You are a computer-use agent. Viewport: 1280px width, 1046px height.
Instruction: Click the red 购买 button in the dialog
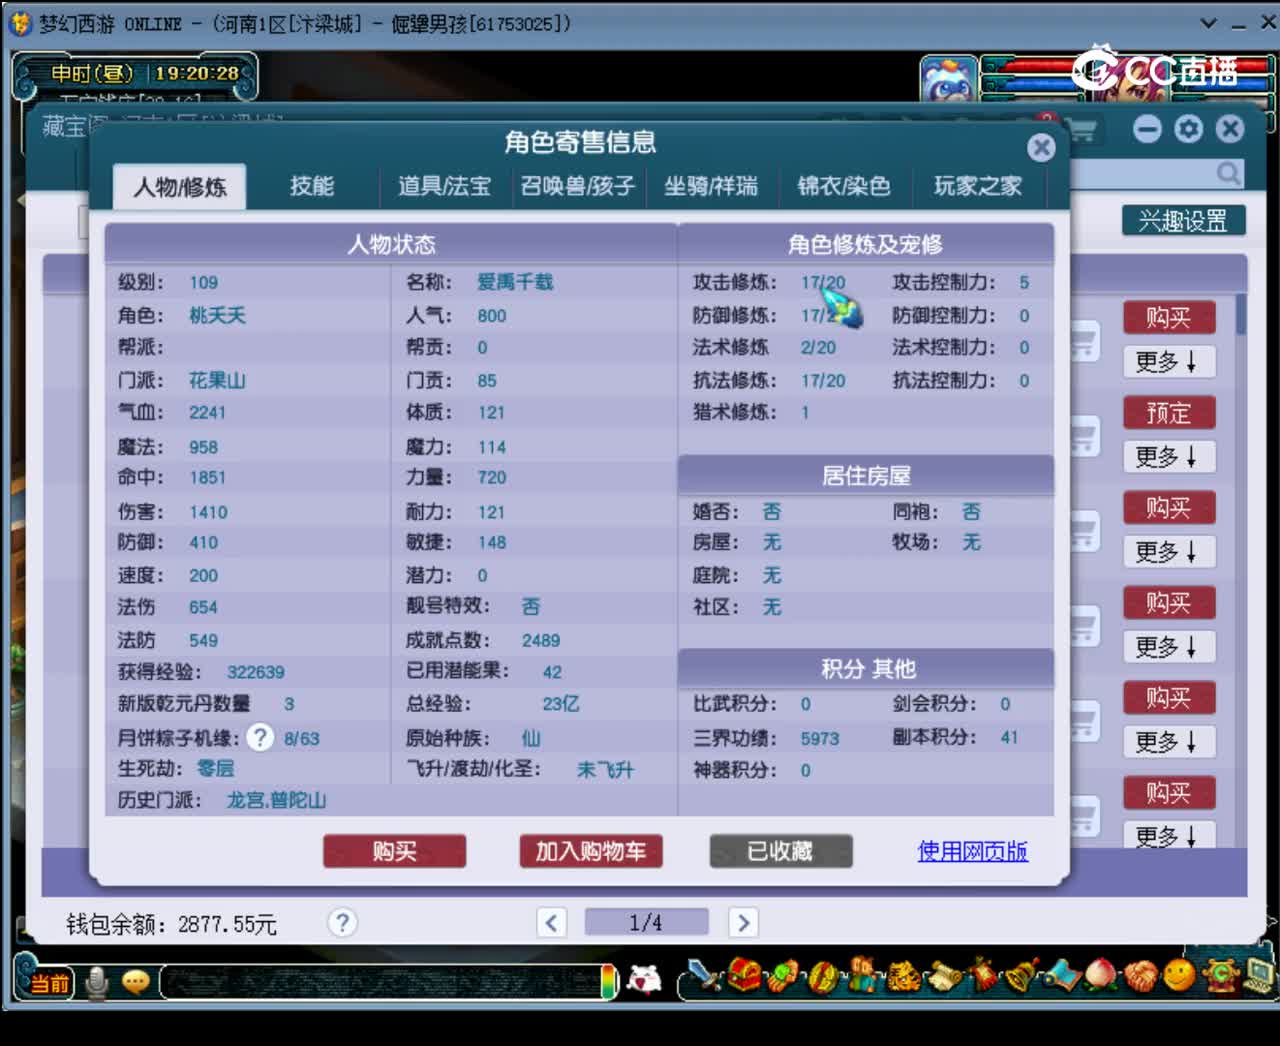pos(395,851)
